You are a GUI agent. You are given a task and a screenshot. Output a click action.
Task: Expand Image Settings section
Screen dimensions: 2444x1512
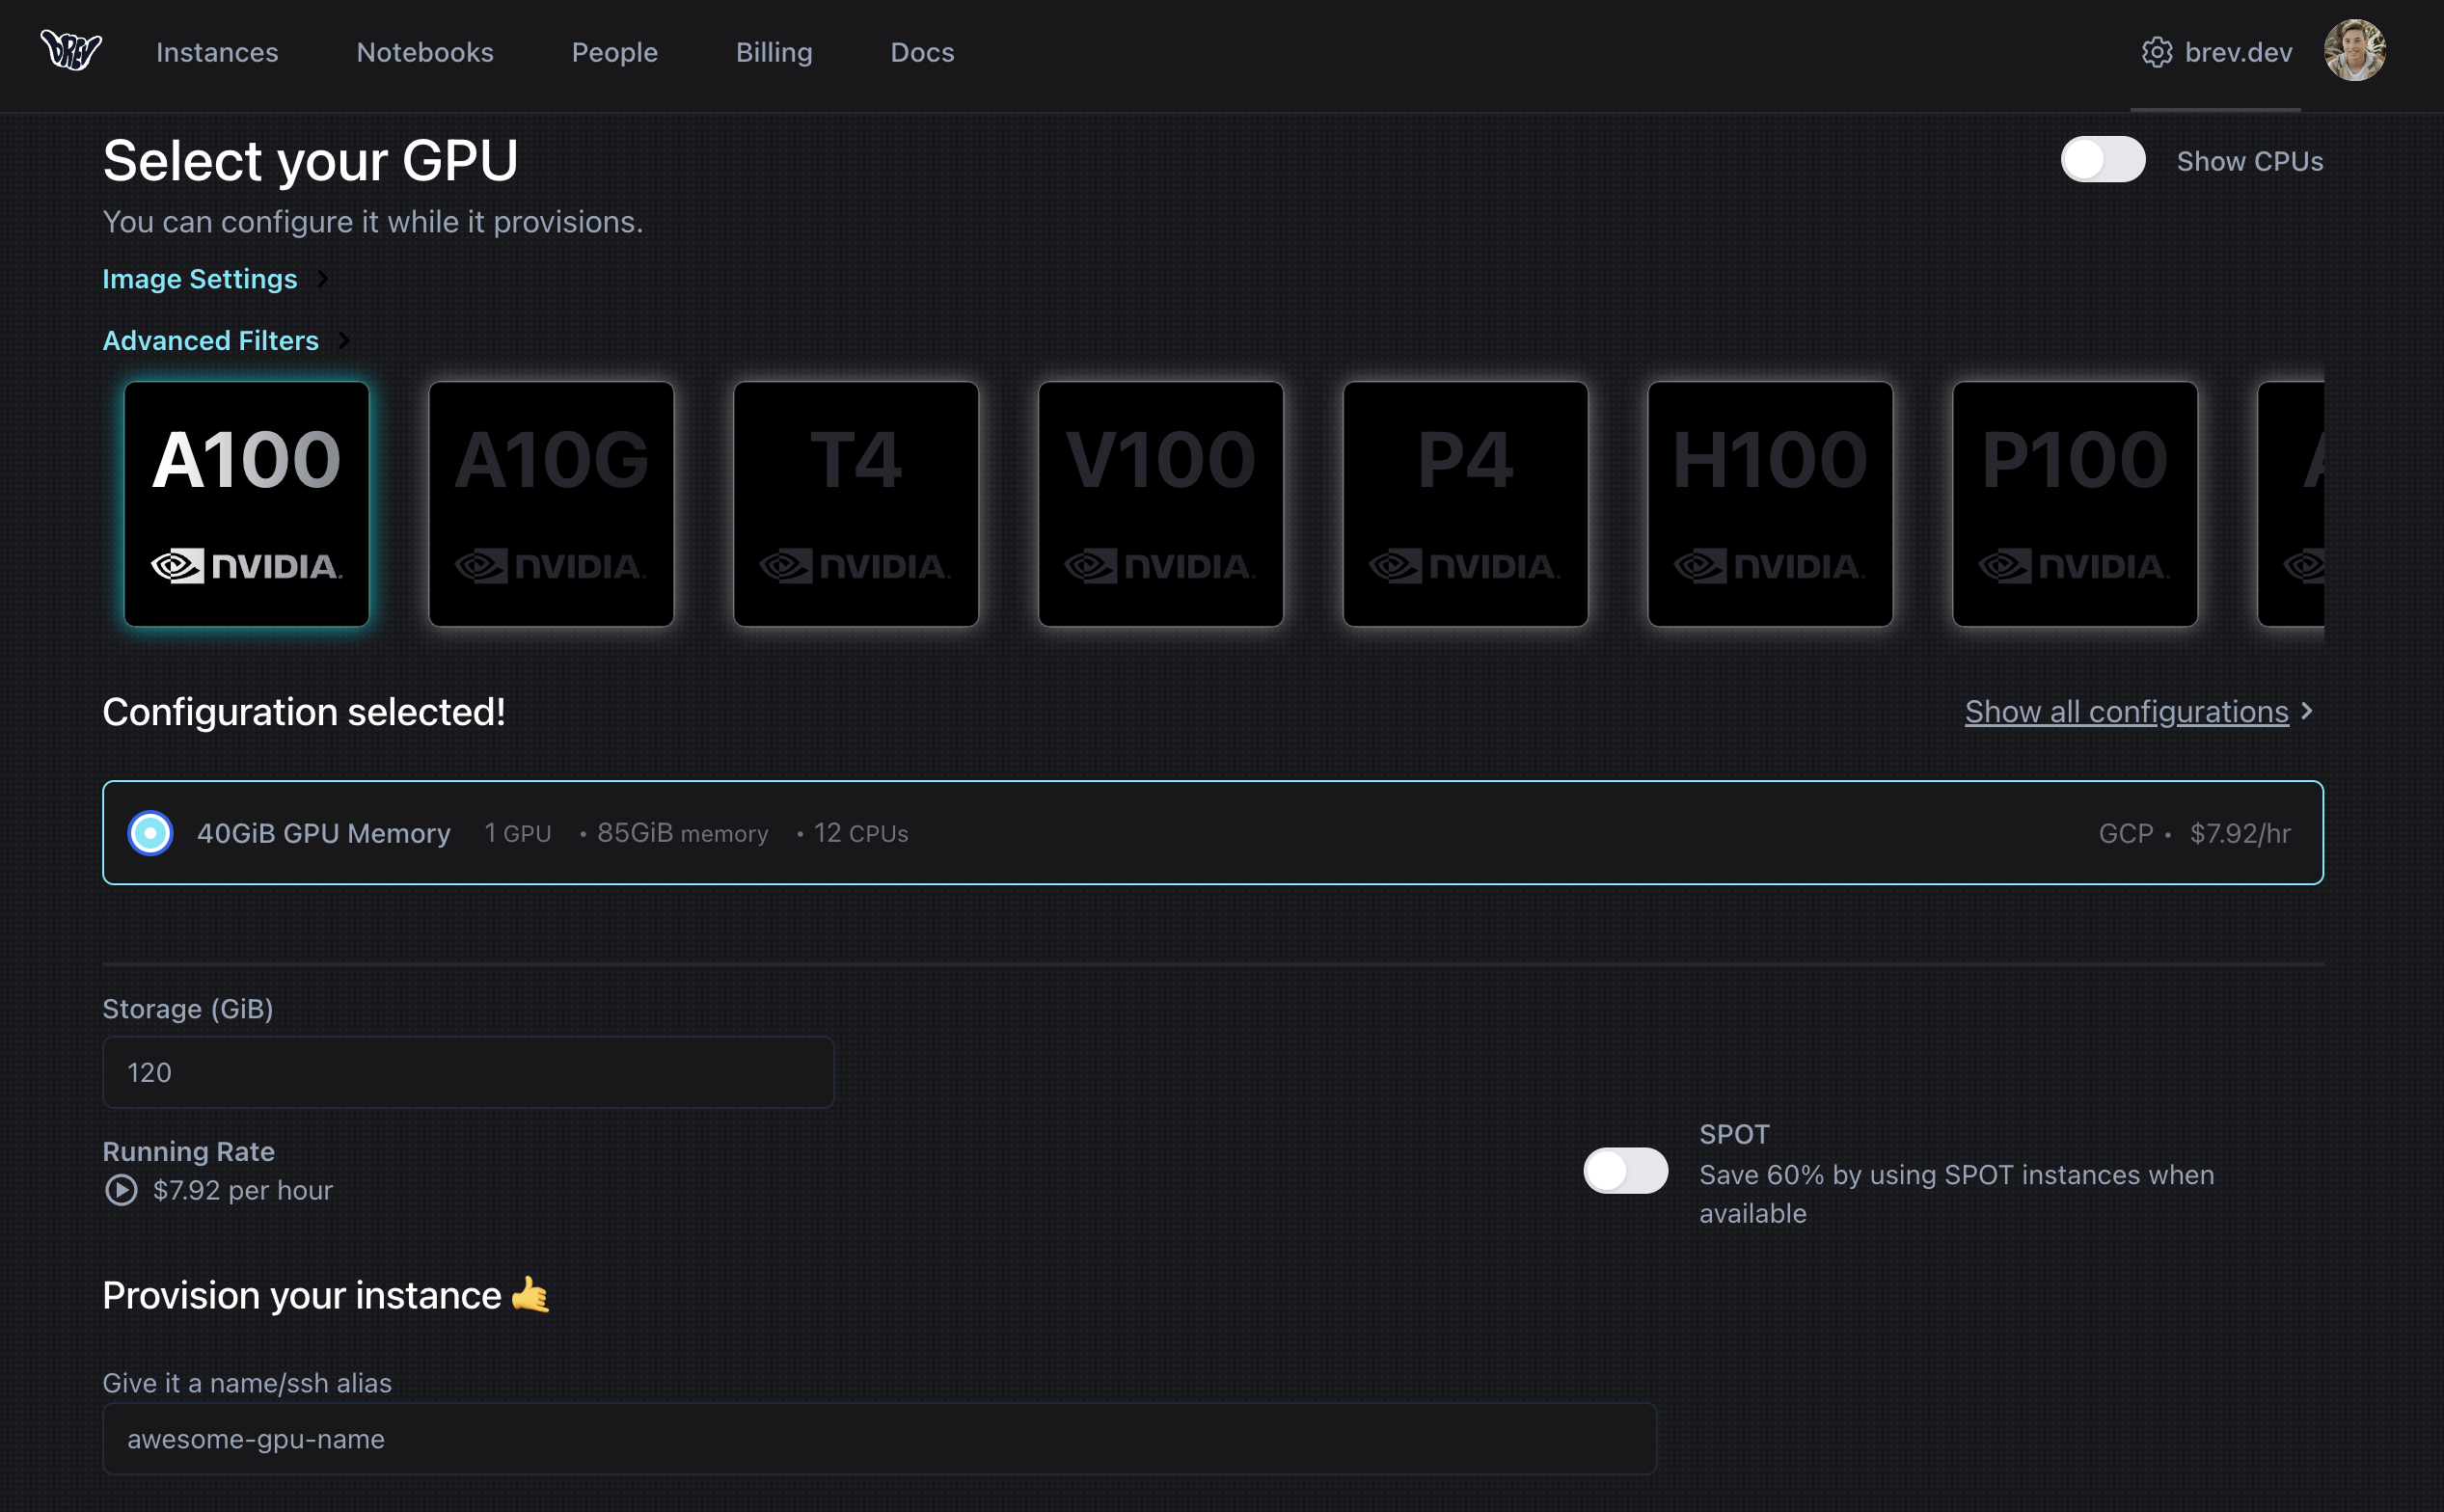(200, 279)
